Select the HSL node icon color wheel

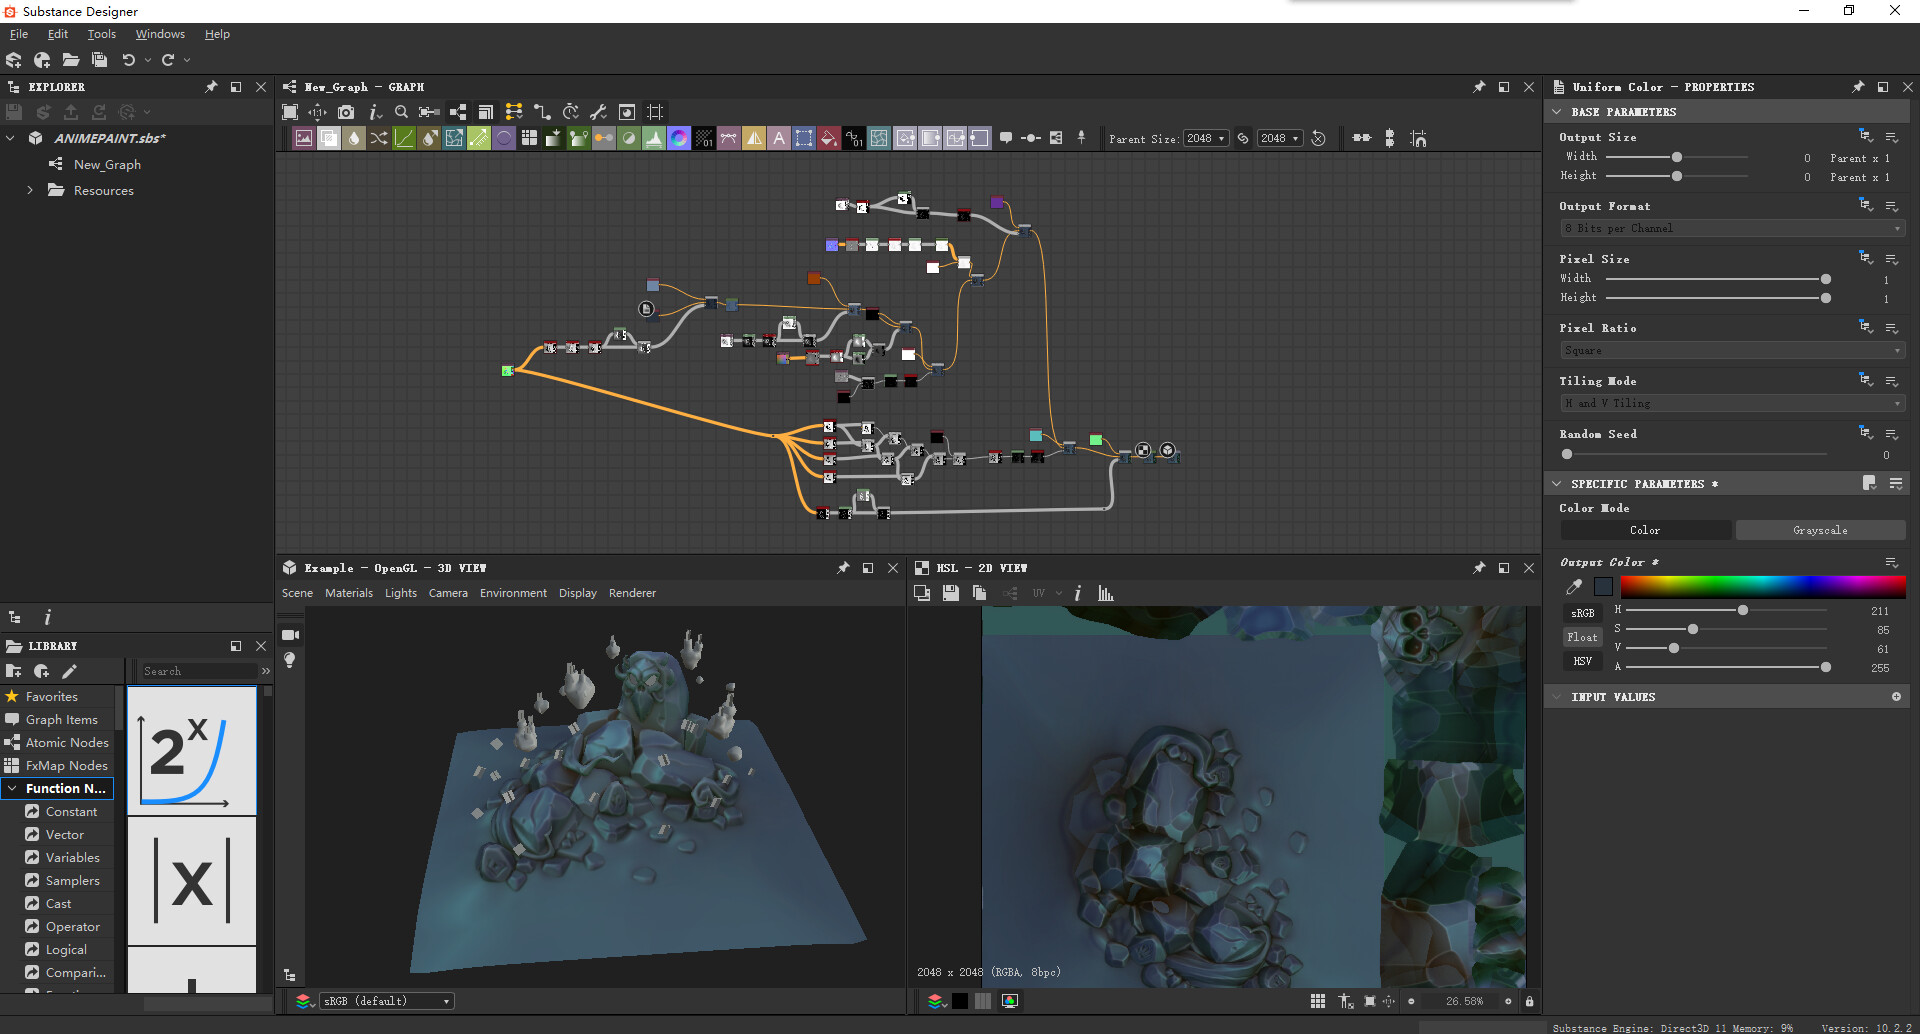[x=679, y=138]
